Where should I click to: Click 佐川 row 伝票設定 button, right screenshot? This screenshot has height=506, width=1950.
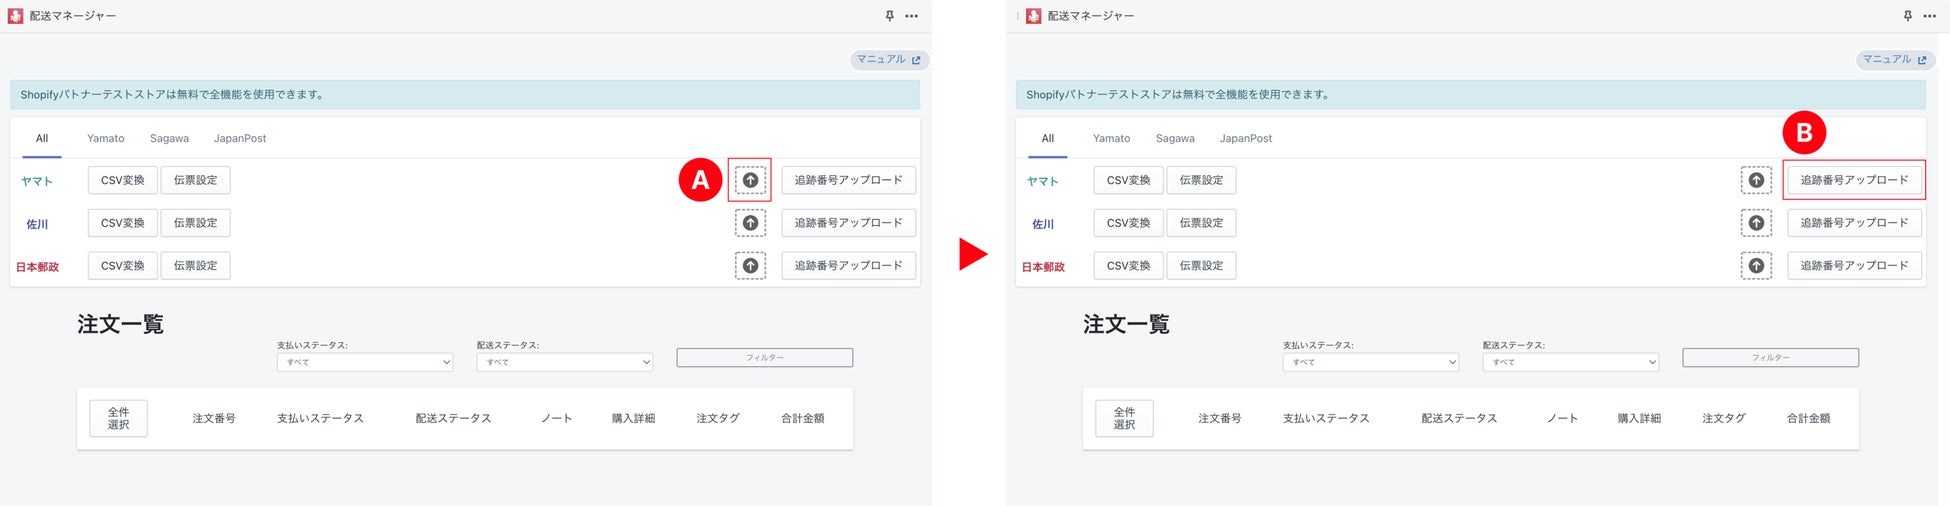1202,223
